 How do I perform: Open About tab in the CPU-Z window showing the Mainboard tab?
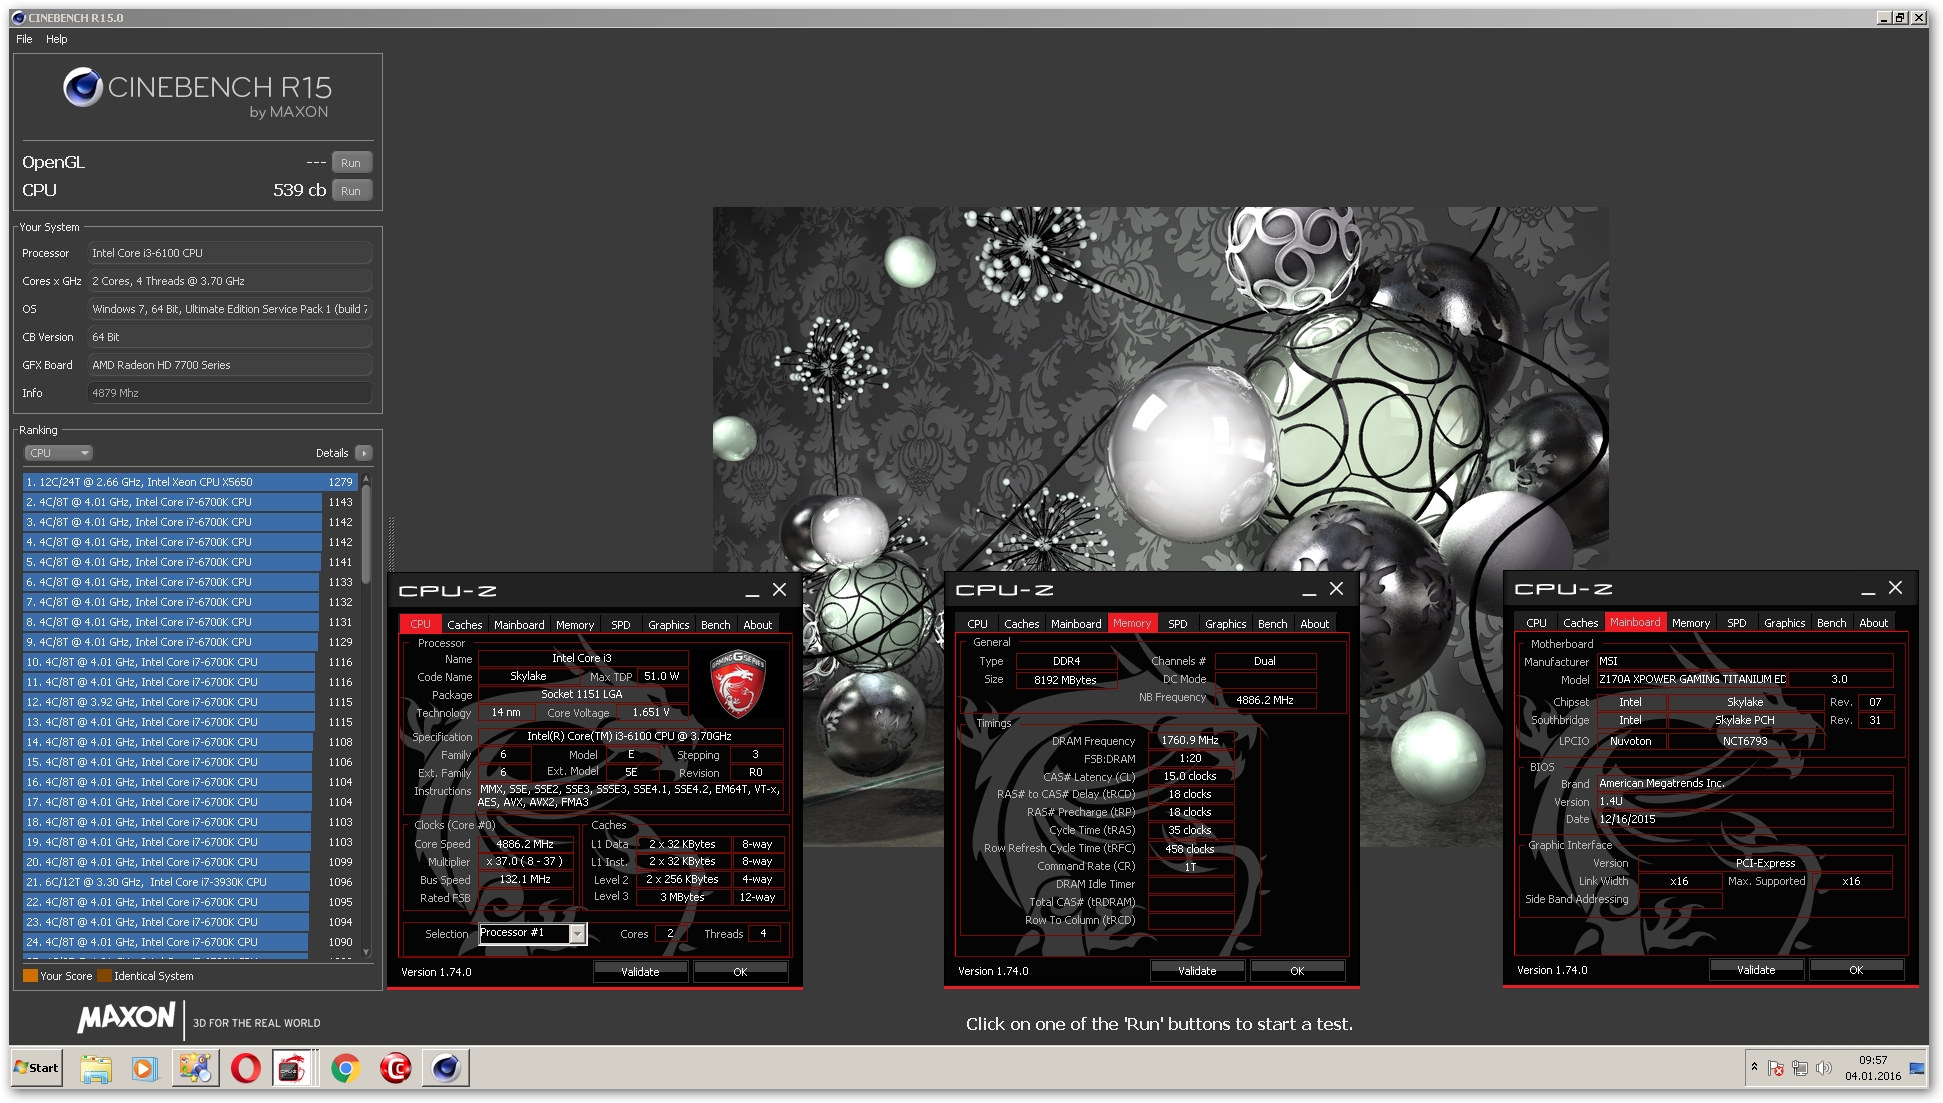1874,623
